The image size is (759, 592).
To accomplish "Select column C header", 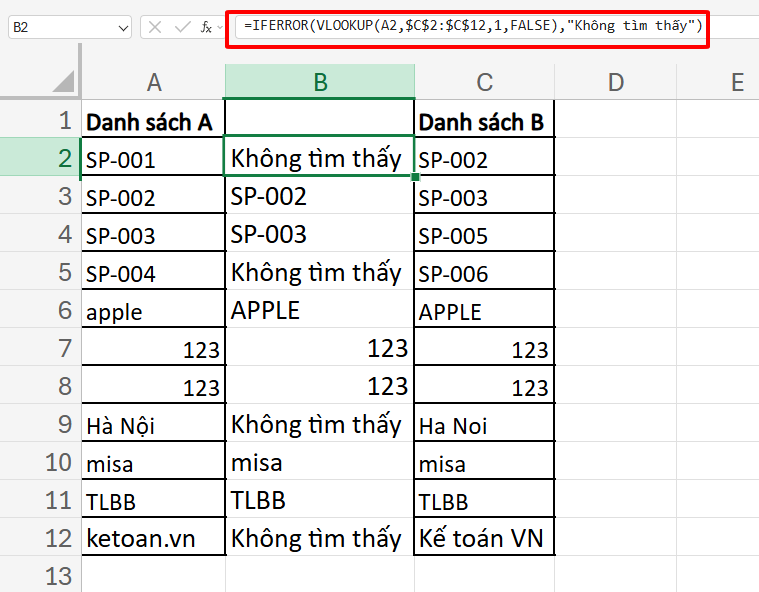I will 485,81.
